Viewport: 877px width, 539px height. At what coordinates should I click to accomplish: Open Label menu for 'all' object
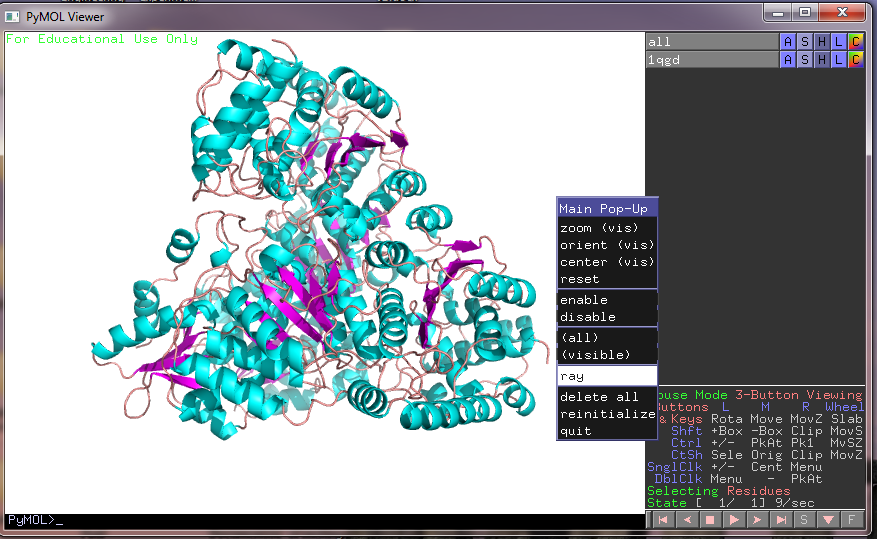tap(838, 41)
